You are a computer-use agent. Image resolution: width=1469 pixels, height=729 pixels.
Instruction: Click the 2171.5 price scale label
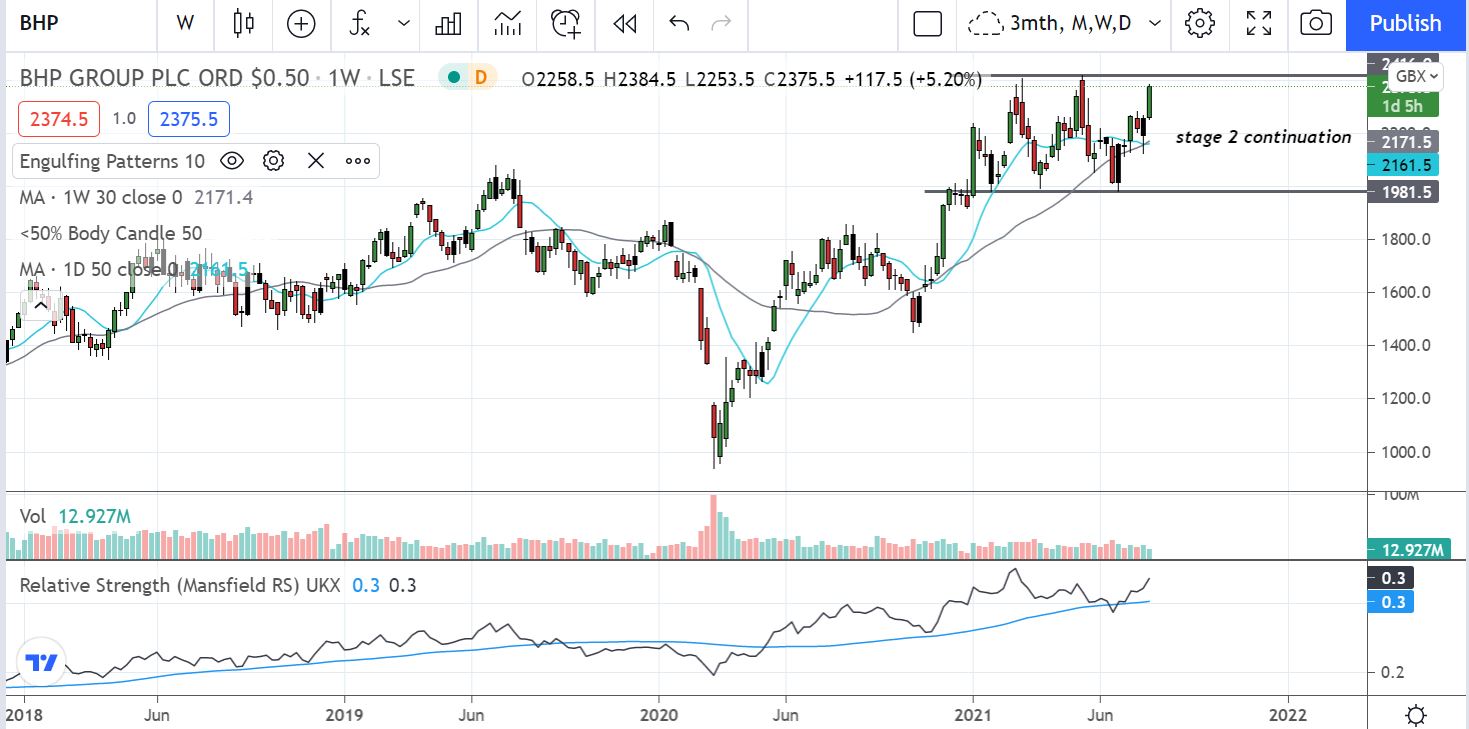1403,143
